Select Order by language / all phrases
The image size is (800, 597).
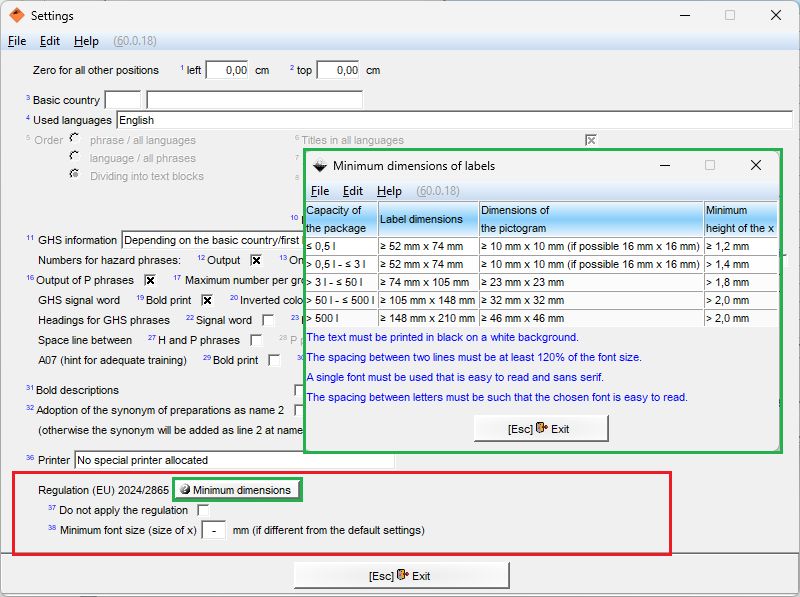tap(74, 156)
